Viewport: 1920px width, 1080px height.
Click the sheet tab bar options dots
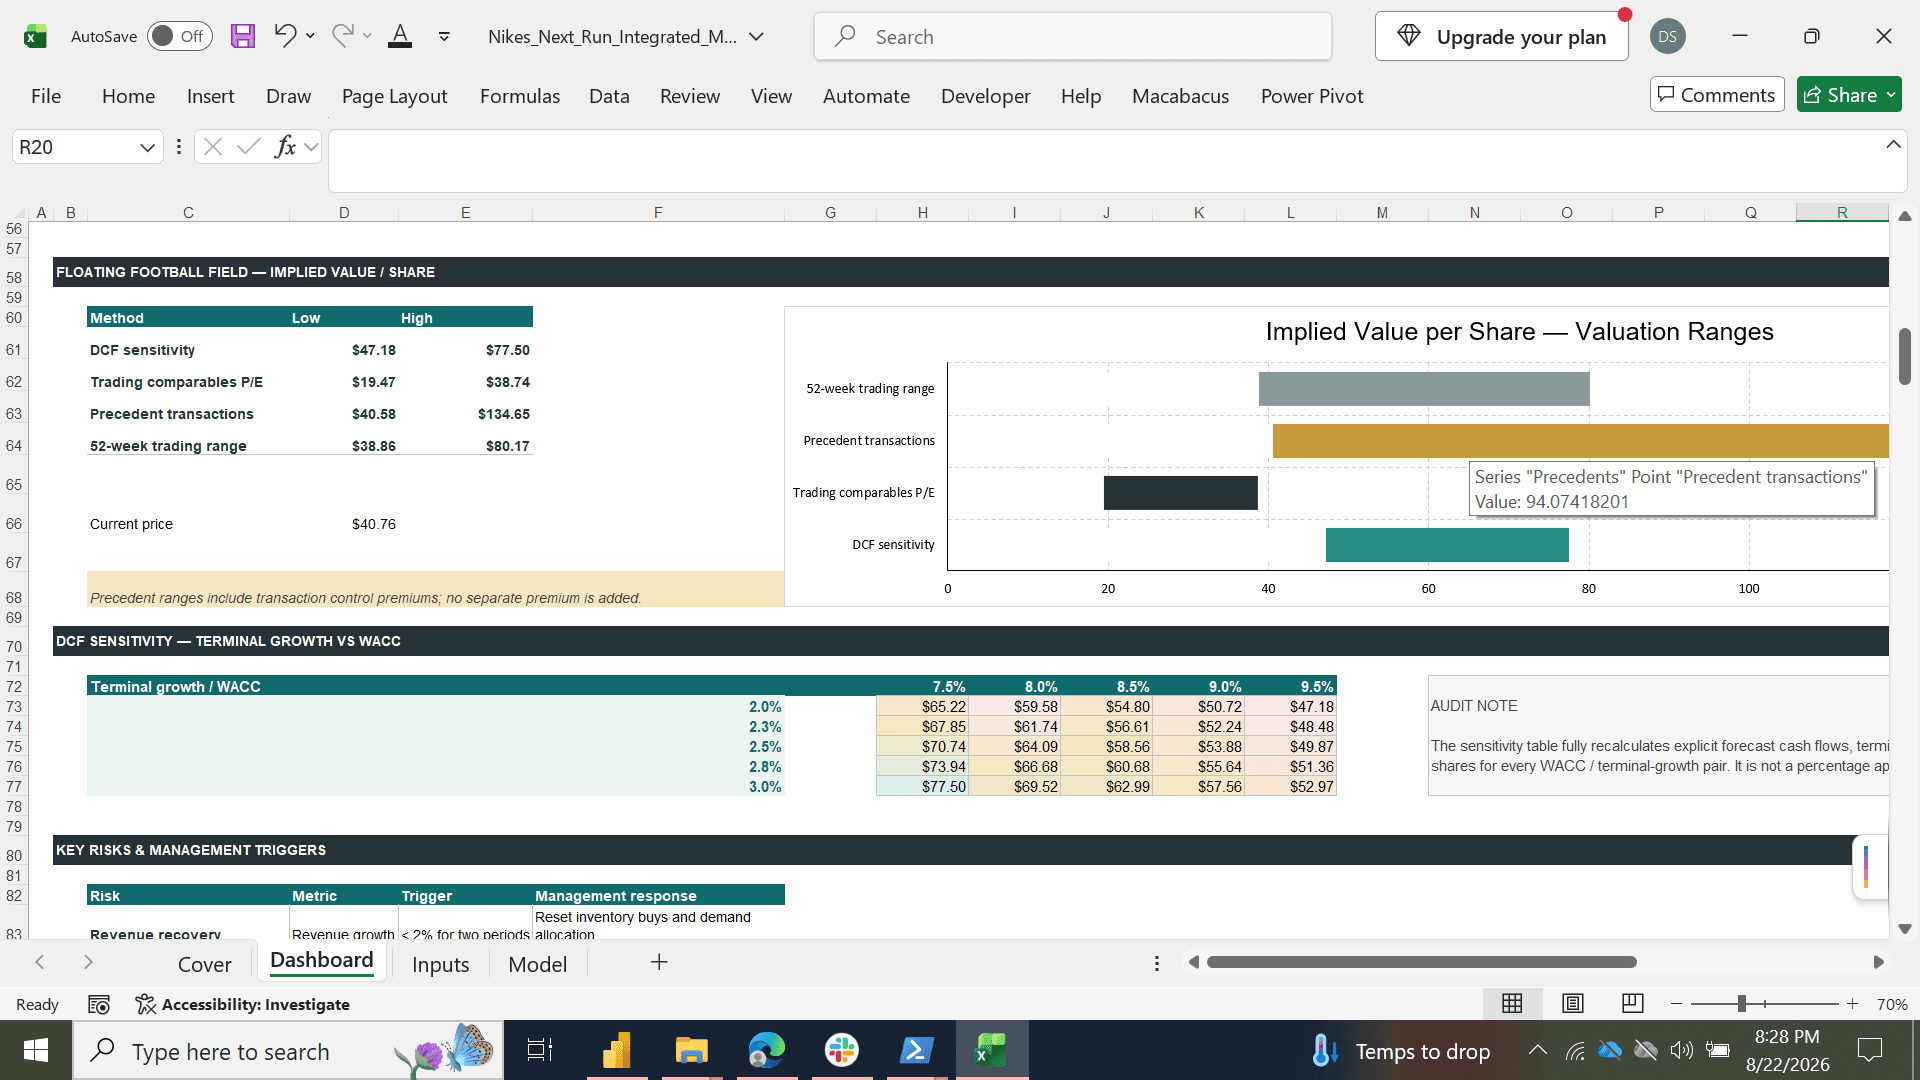click(x=1157, y=963)
